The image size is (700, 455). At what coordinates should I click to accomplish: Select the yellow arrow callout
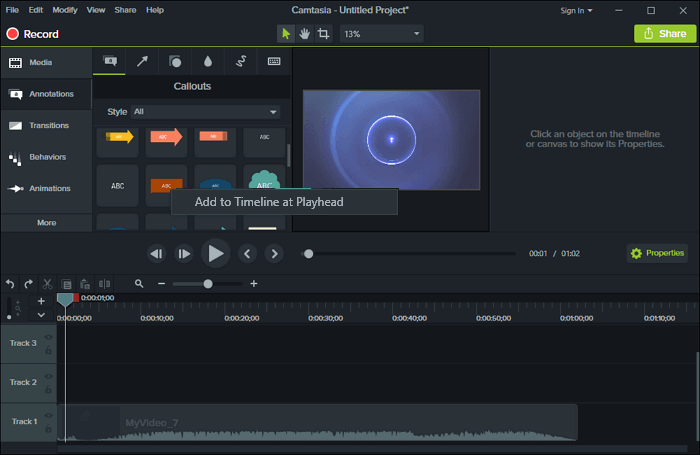pyautogui.click(x=118, y=142)
